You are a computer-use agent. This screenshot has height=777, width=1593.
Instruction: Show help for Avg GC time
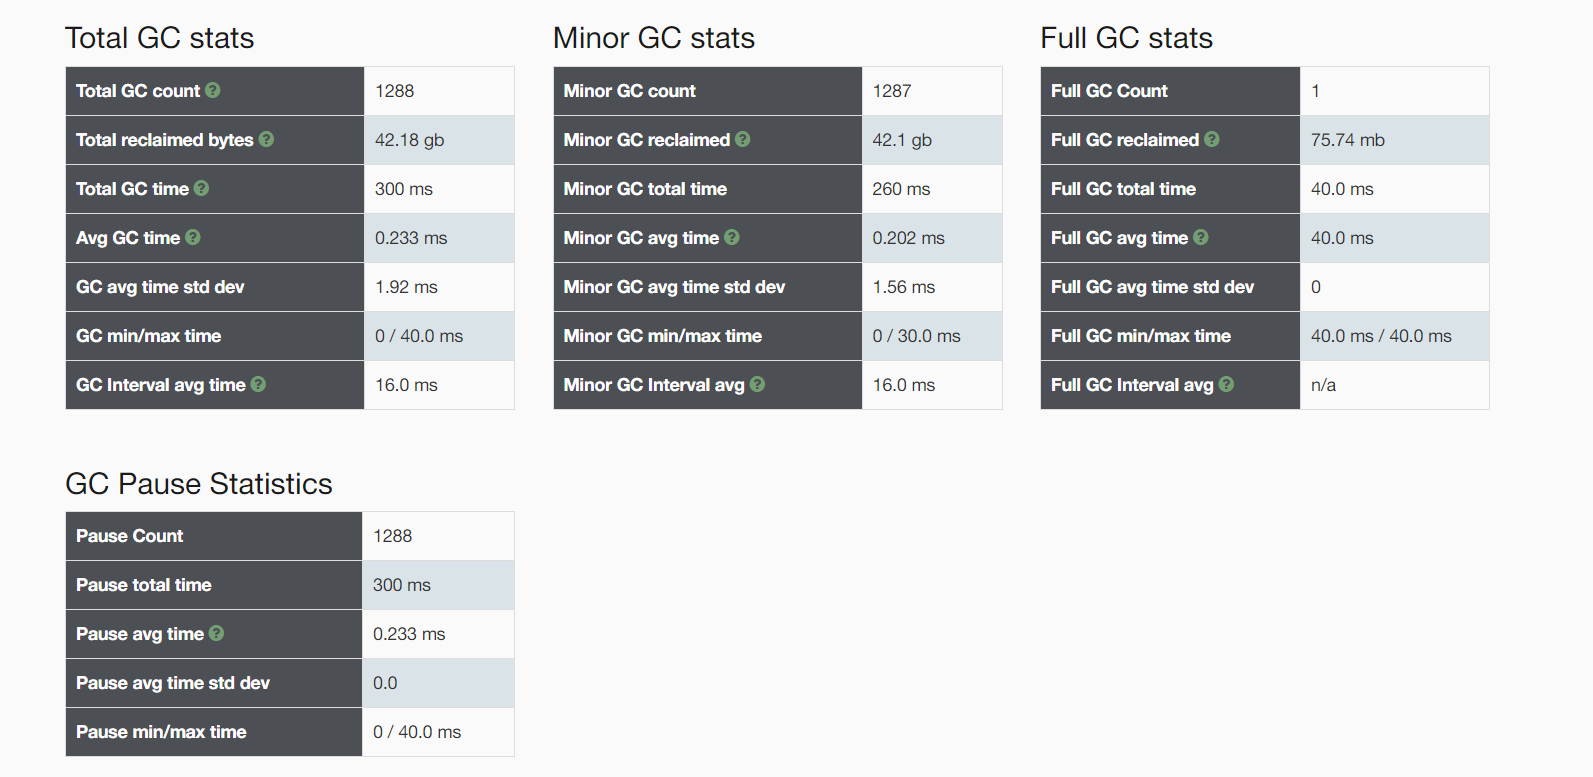pos(193,237)
